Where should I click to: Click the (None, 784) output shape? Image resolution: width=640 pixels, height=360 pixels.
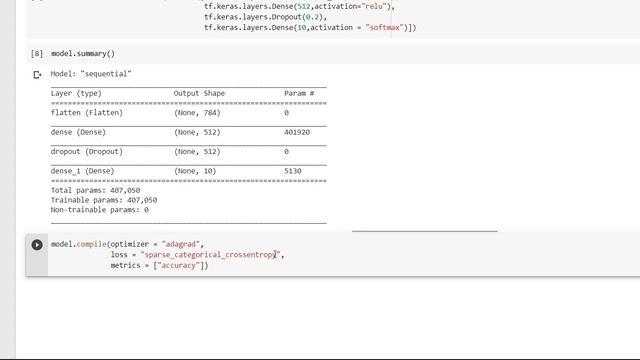197,113
